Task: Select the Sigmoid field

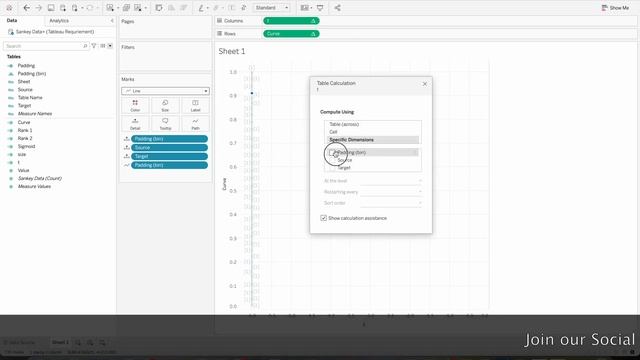Action: tap(27, 147)
